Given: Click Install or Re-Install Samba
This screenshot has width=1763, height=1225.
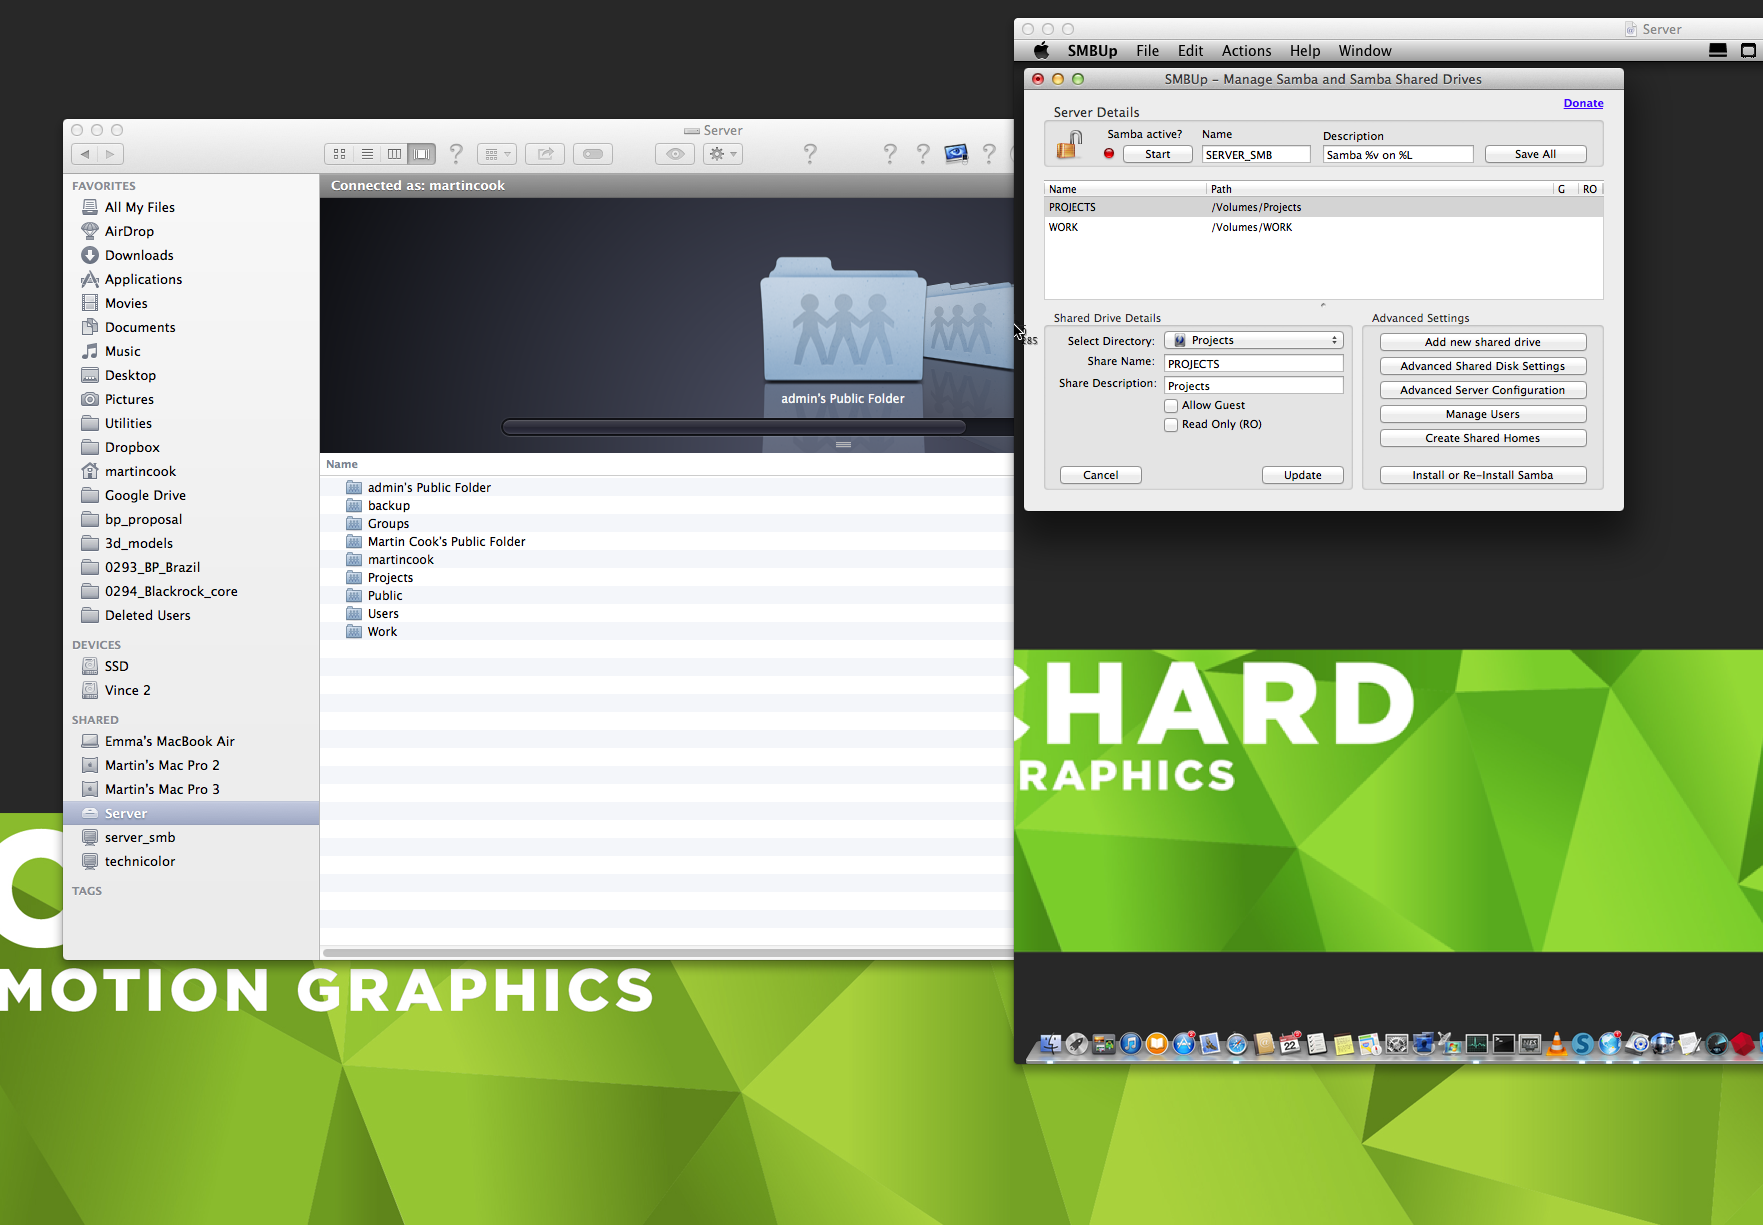Looking at the screenshot, I should tap(1483, 475).
